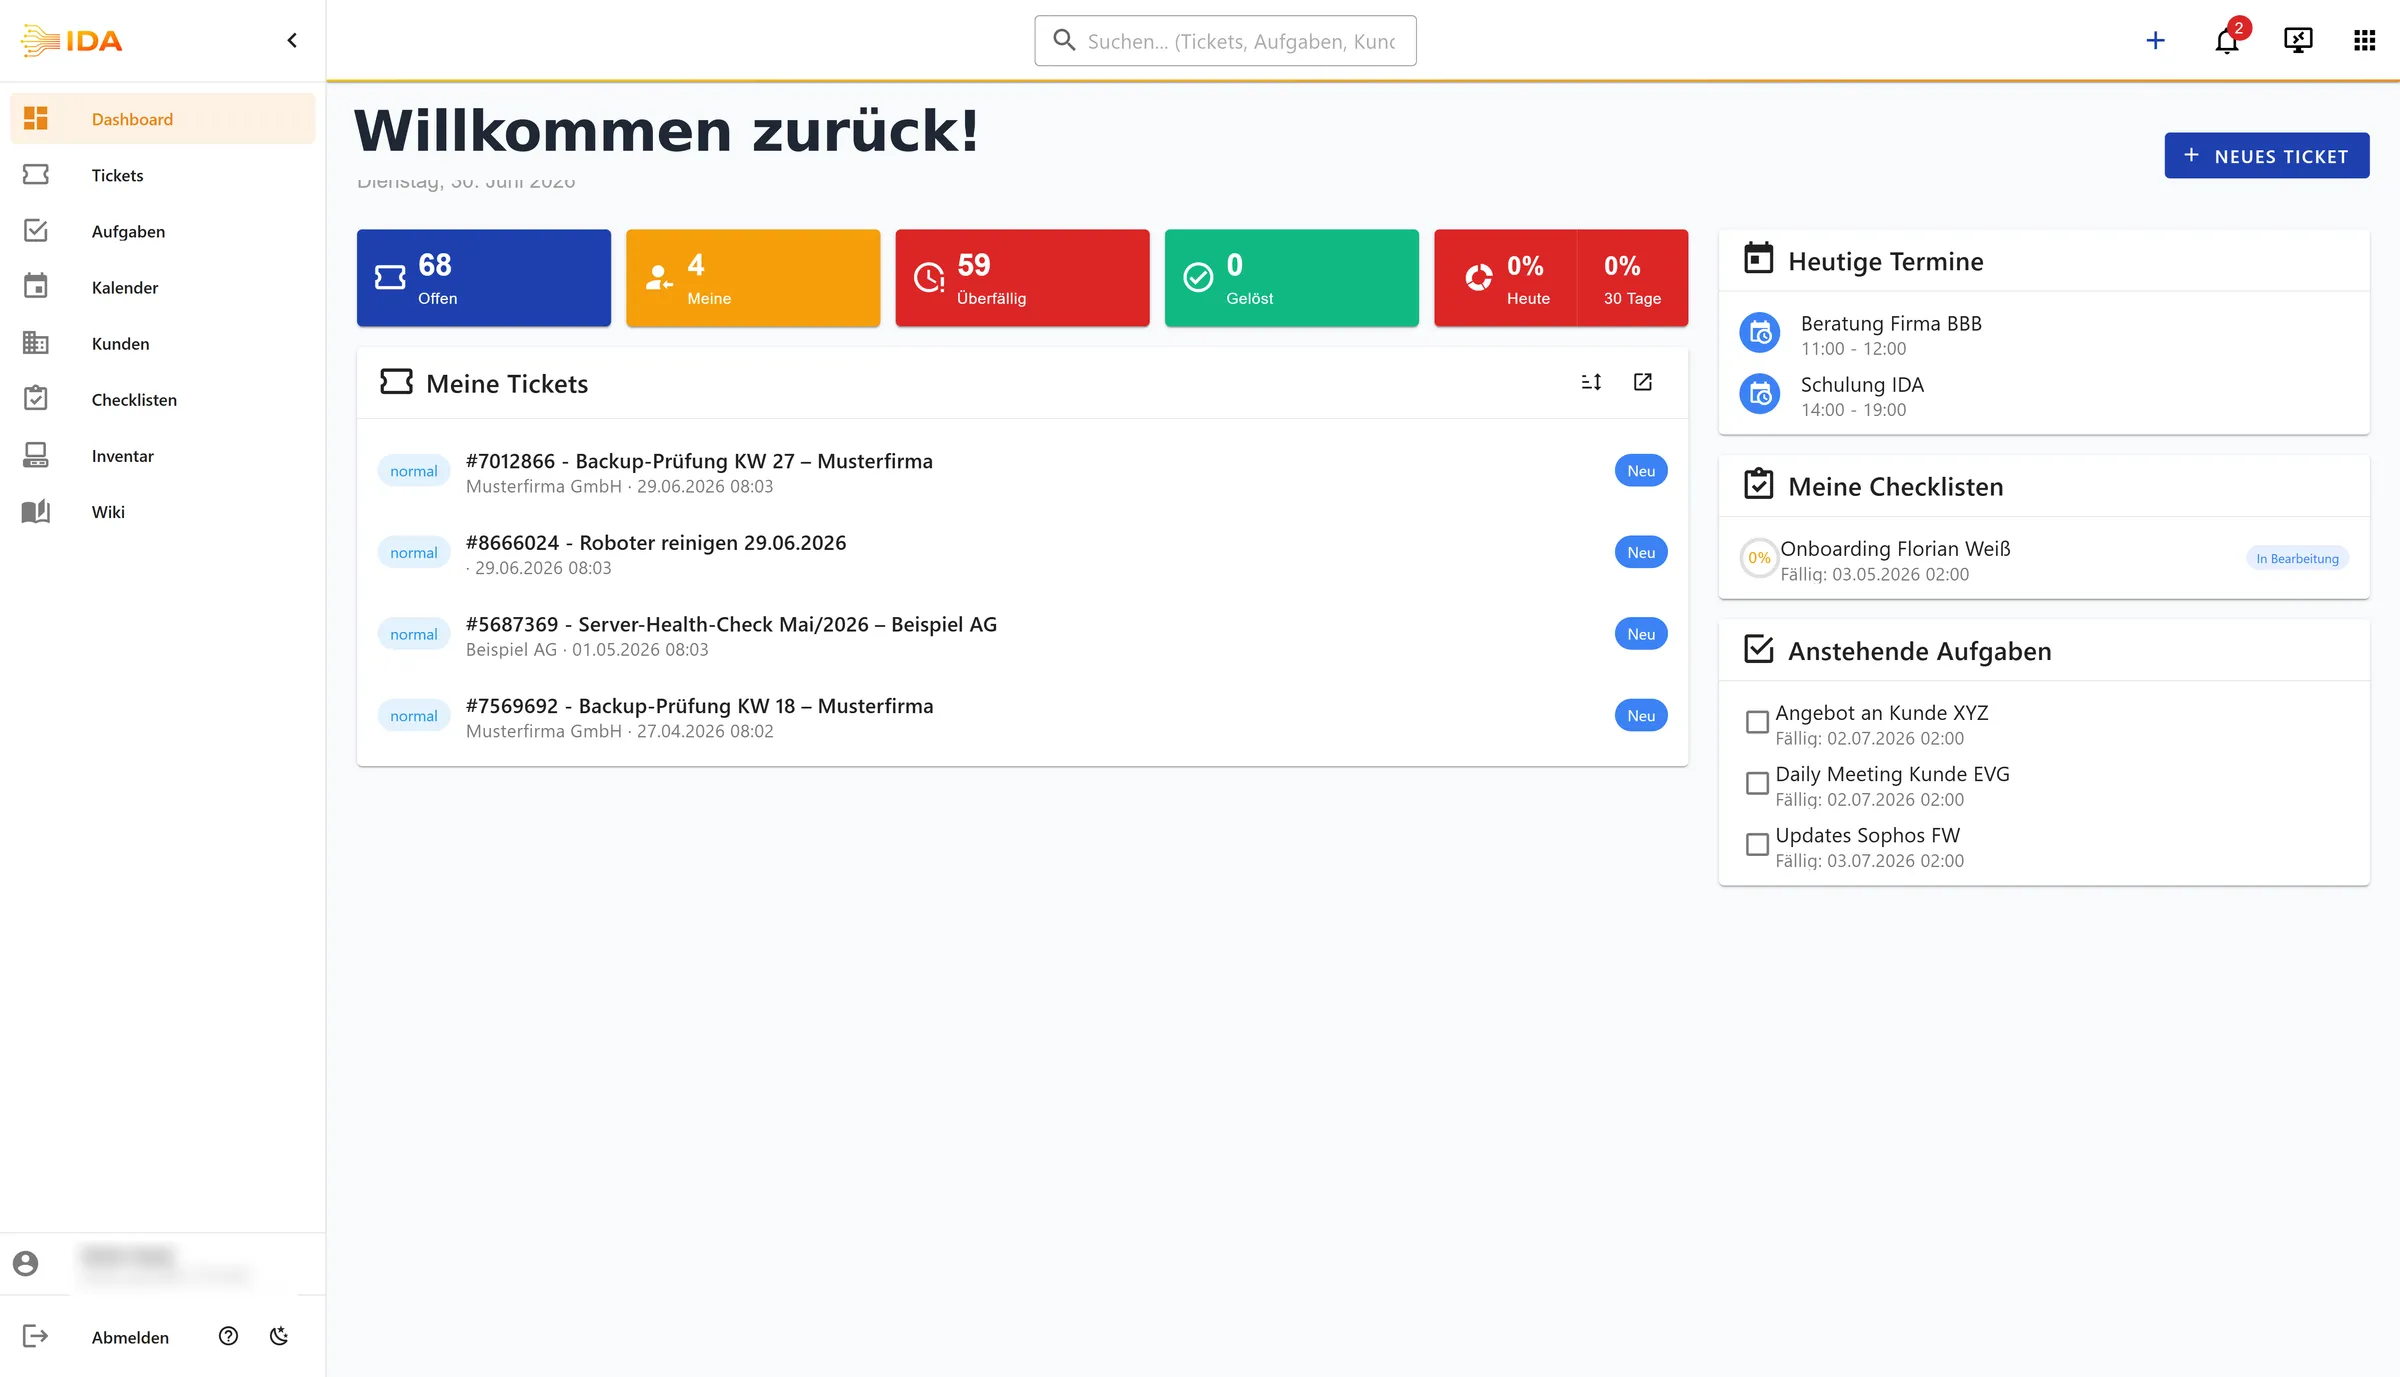Viewport: 2400px width, 1377px height.
Task: Open Dashboard in the sidebar
Action: click(163, 119)
